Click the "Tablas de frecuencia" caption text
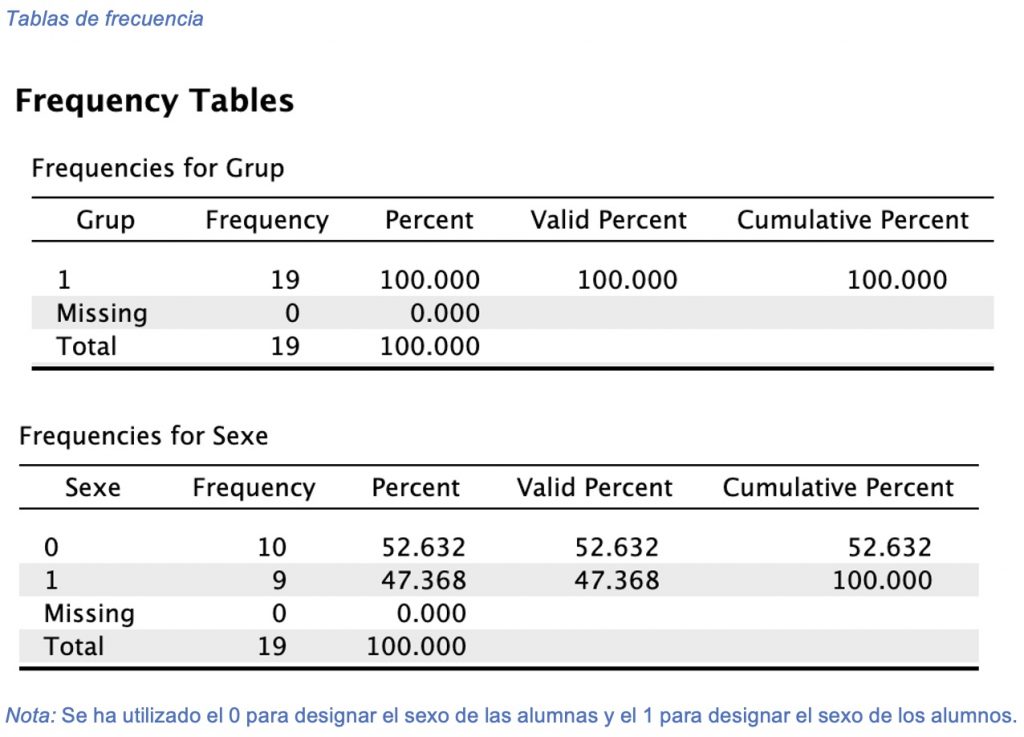This screenshot has width=1024, height=737. pos(105,19)
